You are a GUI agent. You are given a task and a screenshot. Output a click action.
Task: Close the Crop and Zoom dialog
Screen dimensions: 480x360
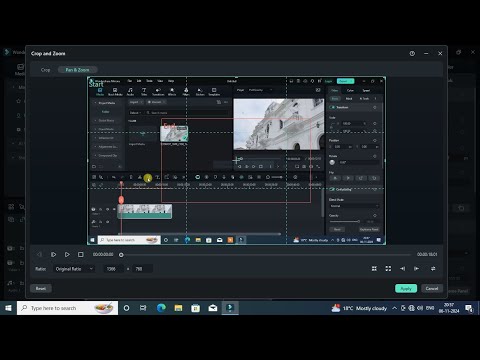tap(440, 53)
